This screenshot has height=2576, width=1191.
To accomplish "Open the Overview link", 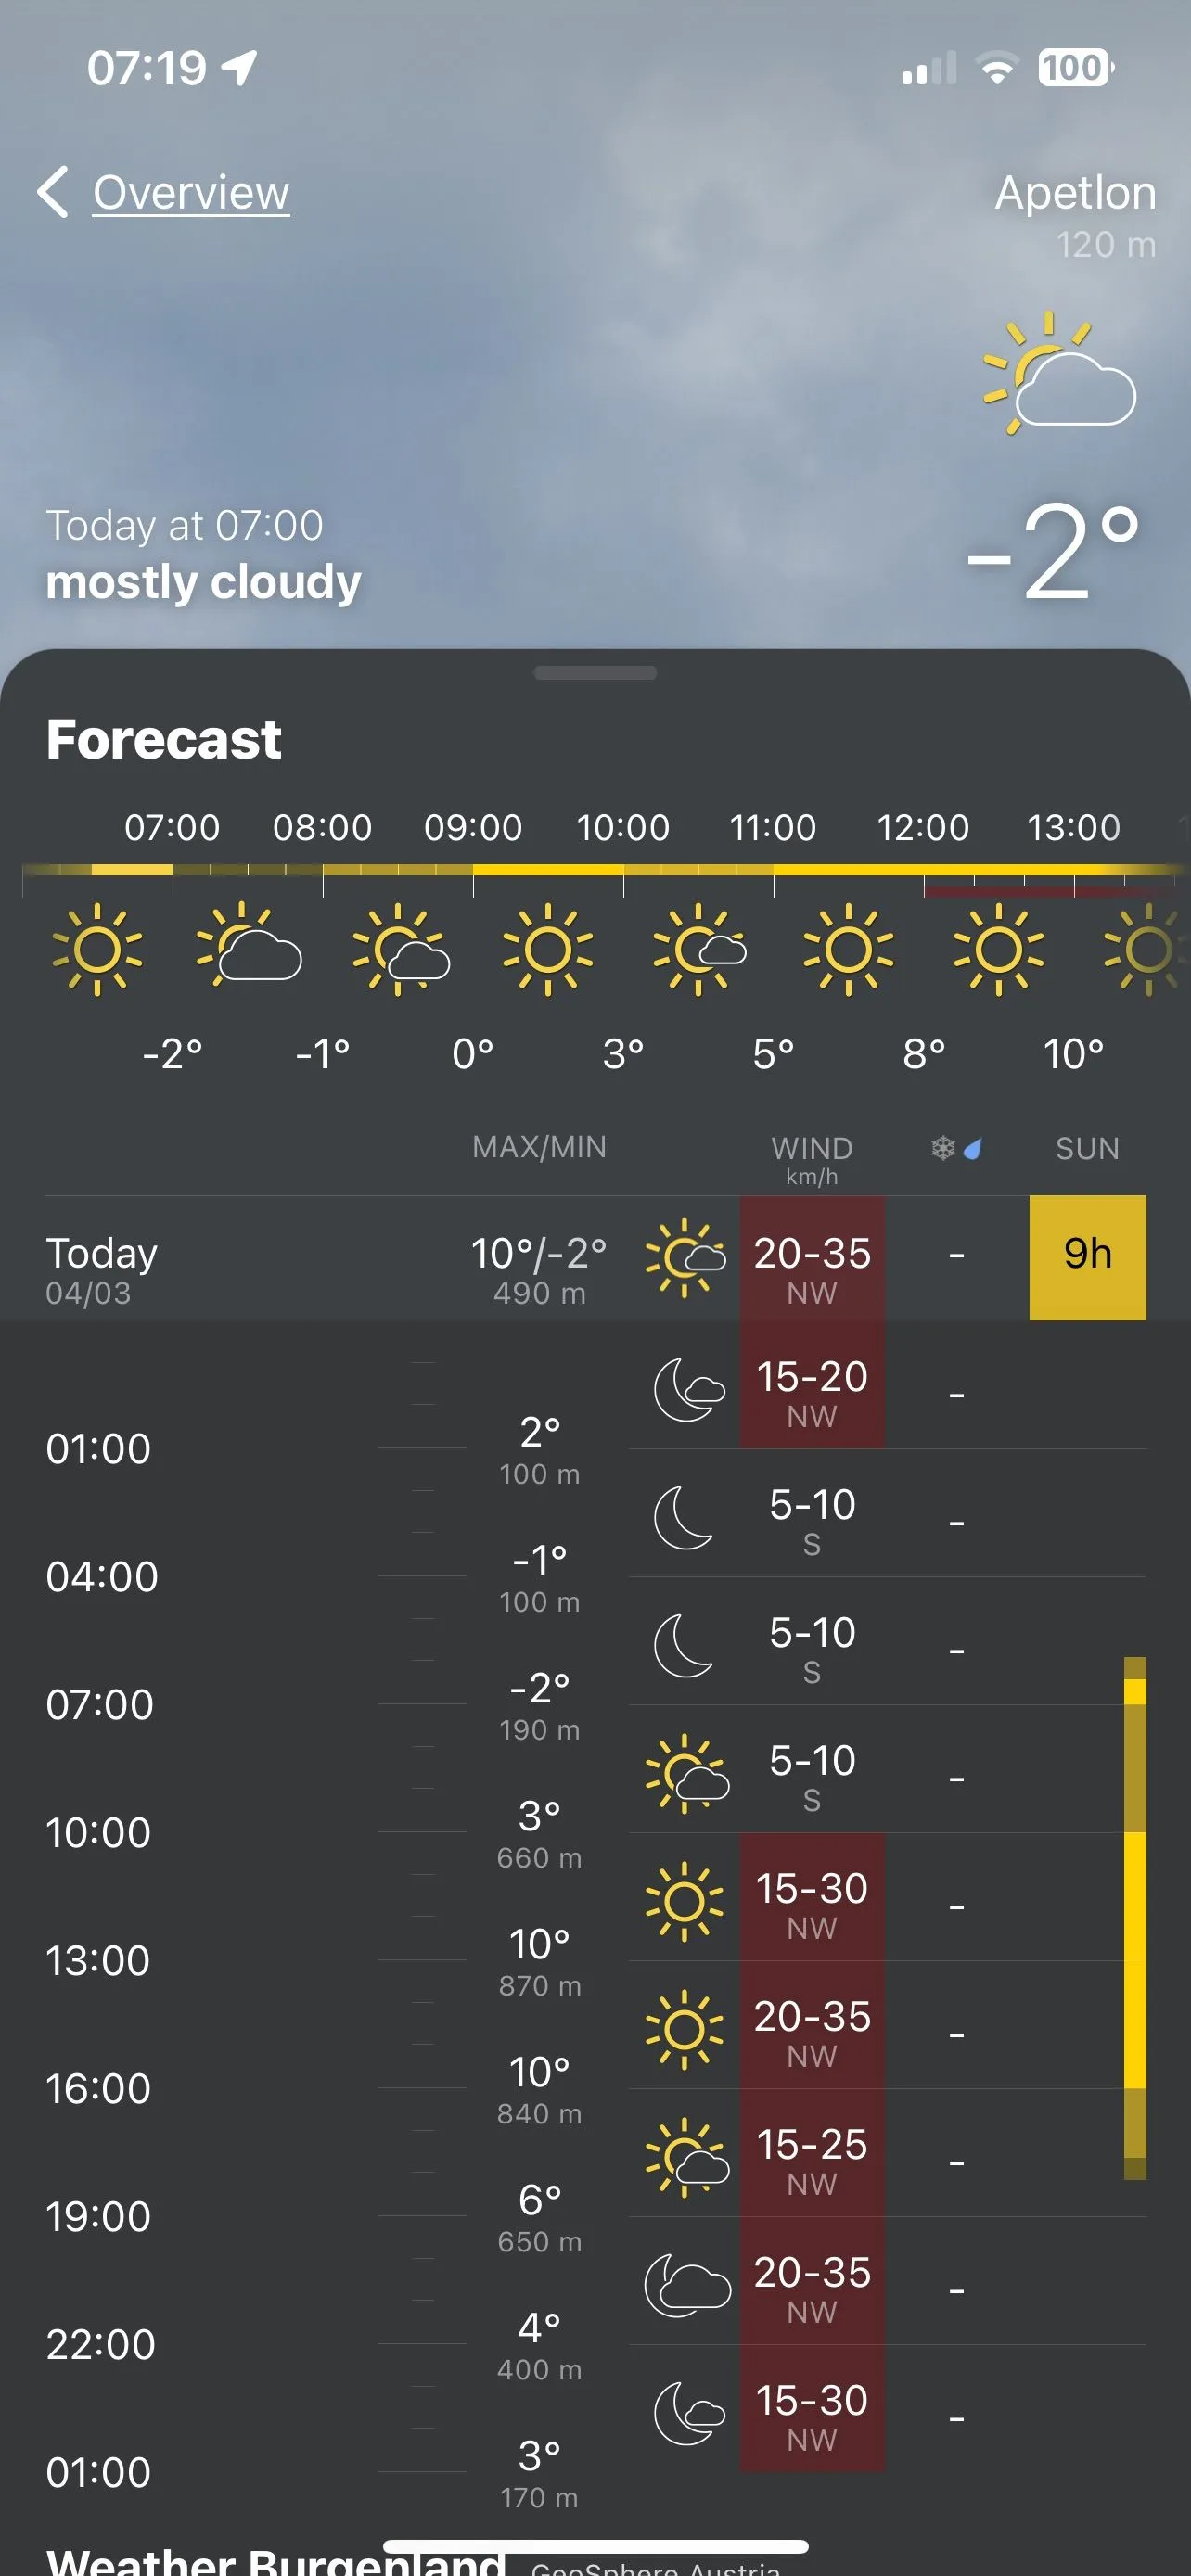I will (191, 192).
